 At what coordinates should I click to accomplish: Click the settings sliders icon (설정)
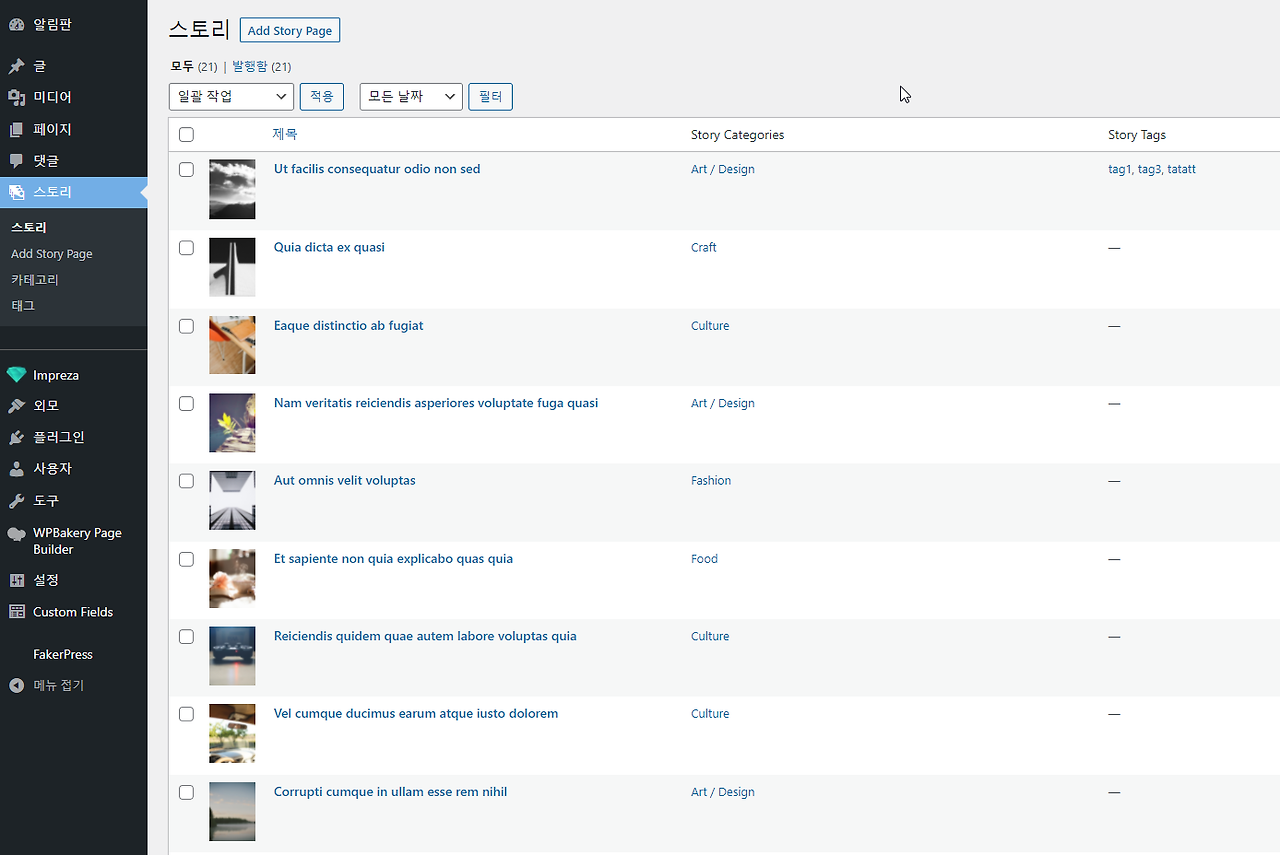click(16, 580)
